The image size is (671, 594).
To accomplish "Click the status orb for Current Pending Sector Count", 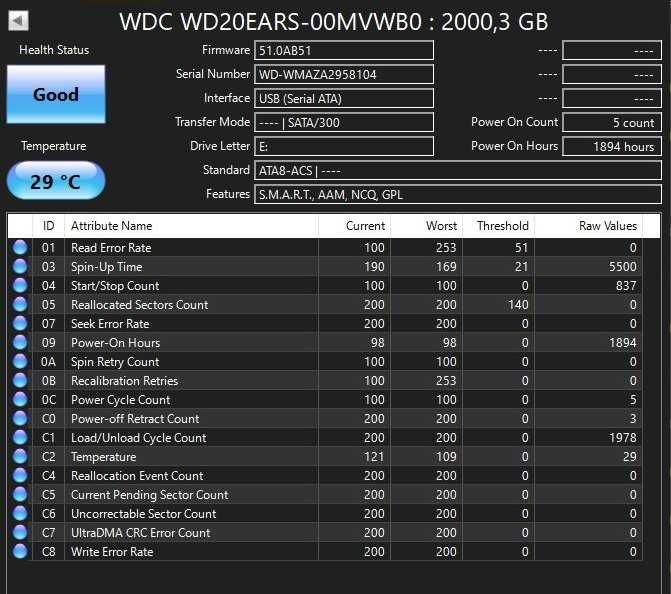I will point(20,494).
